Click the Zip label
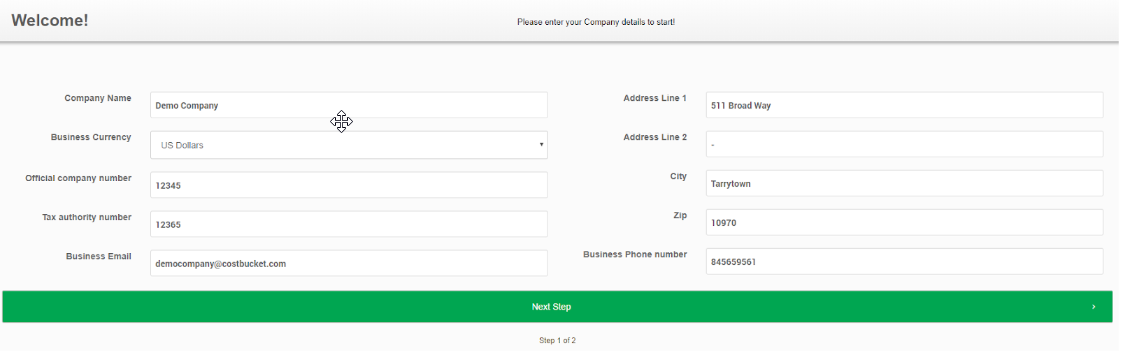This screenshot has height=361, width=1125. [x=679, y=215]
